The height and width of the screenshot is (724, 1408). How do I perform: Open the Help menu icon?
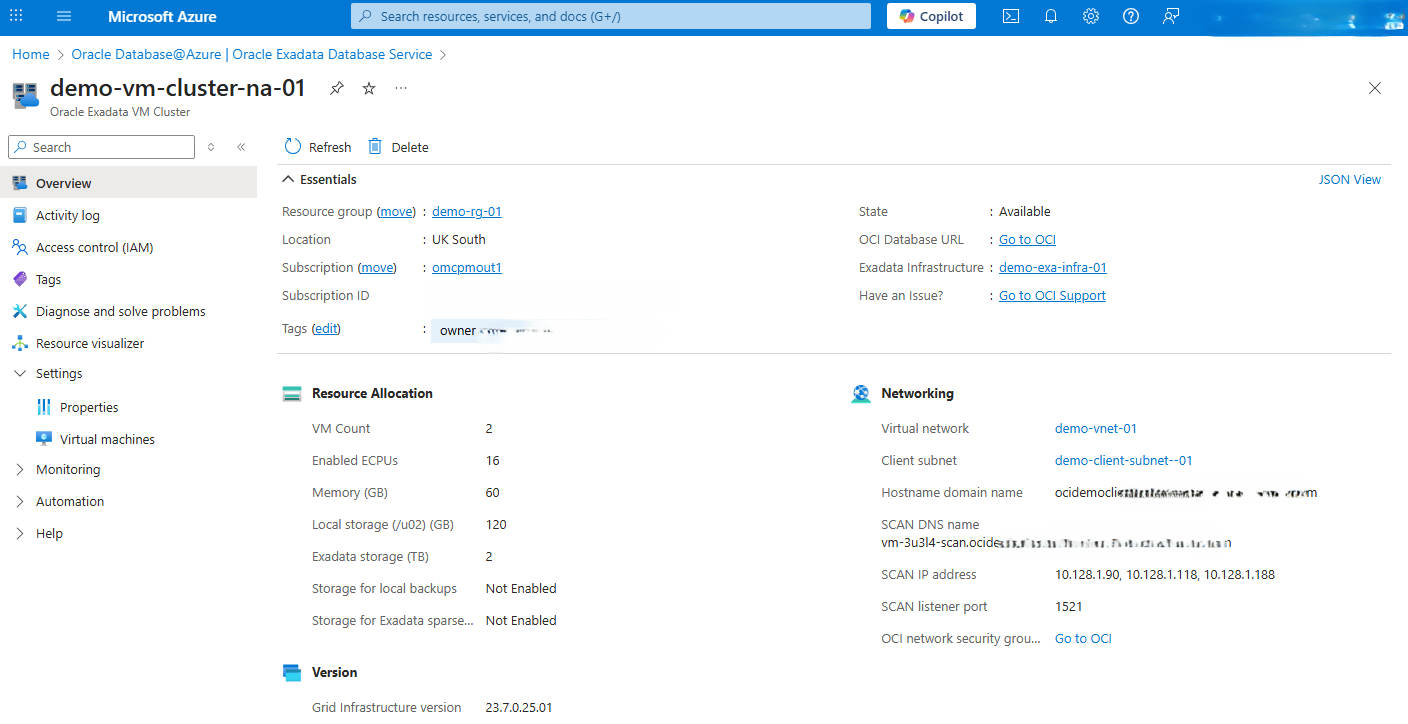pyautogui.click(x=1130, y=16)
